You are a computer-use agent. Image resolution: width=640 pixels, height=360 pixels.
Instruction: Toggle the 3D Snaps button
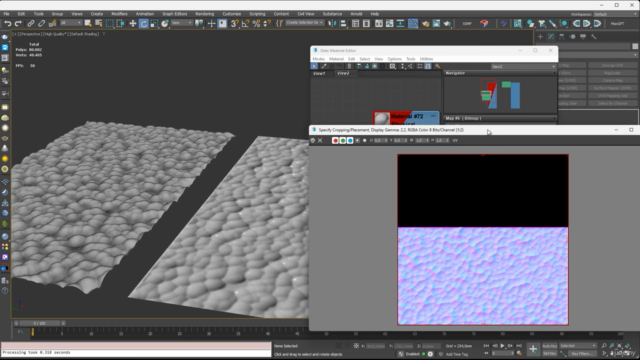pos(235,24)
